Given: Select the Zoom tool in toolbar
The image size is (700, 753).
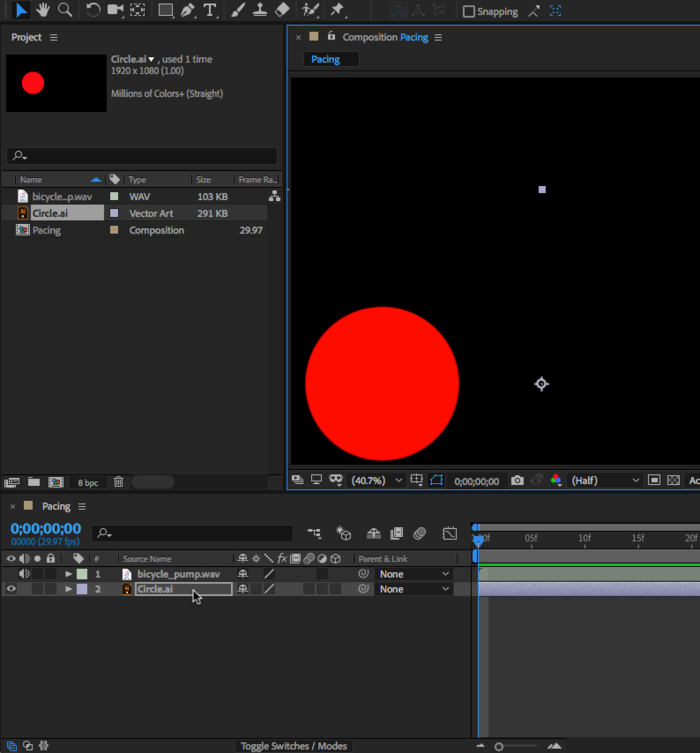Looking at the screenshot, I should pyautogui.click(x=65, y=10).
